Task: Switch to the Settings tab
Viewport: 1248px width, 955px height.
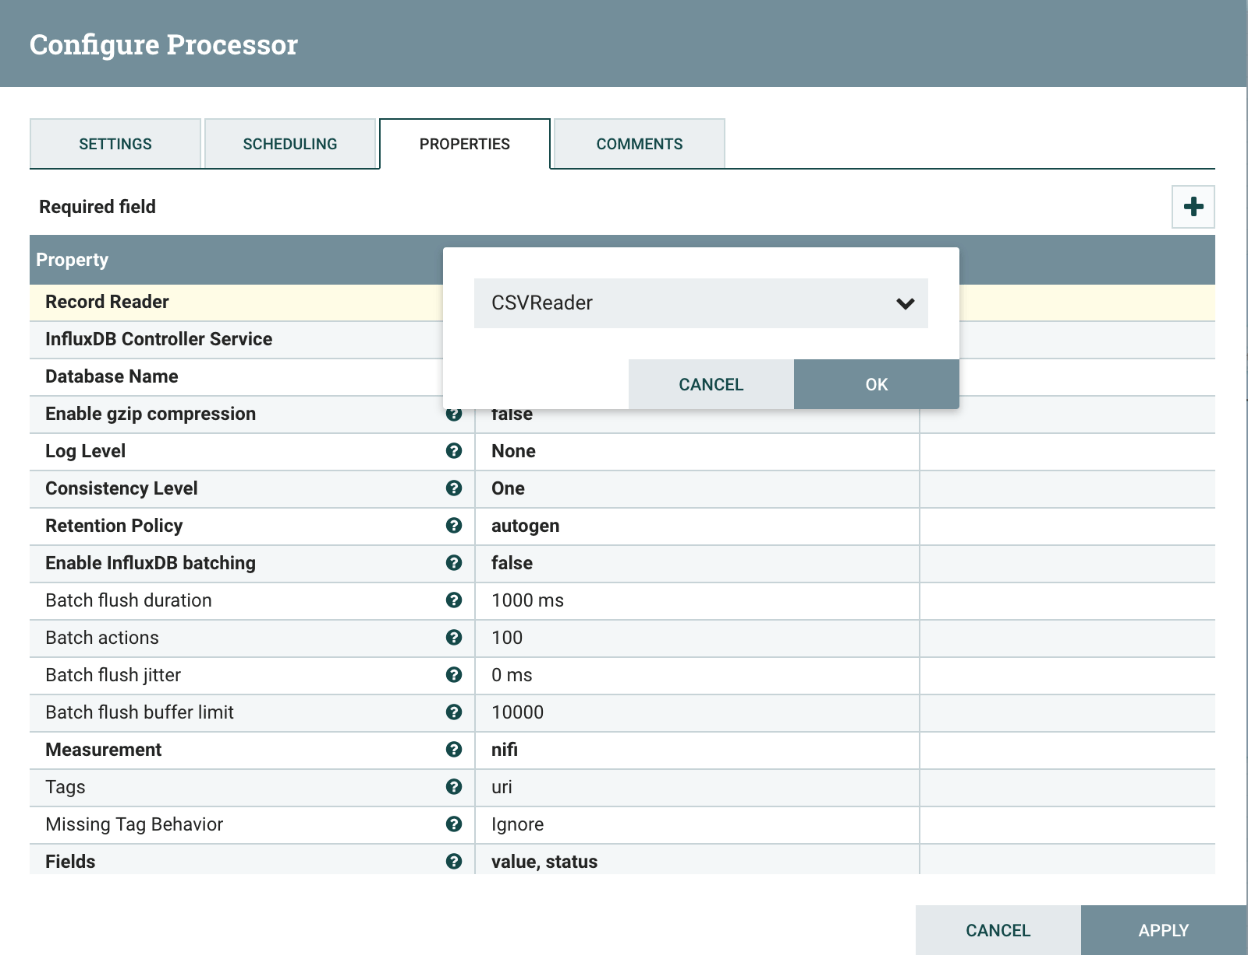Action: [x=115, y=144]
